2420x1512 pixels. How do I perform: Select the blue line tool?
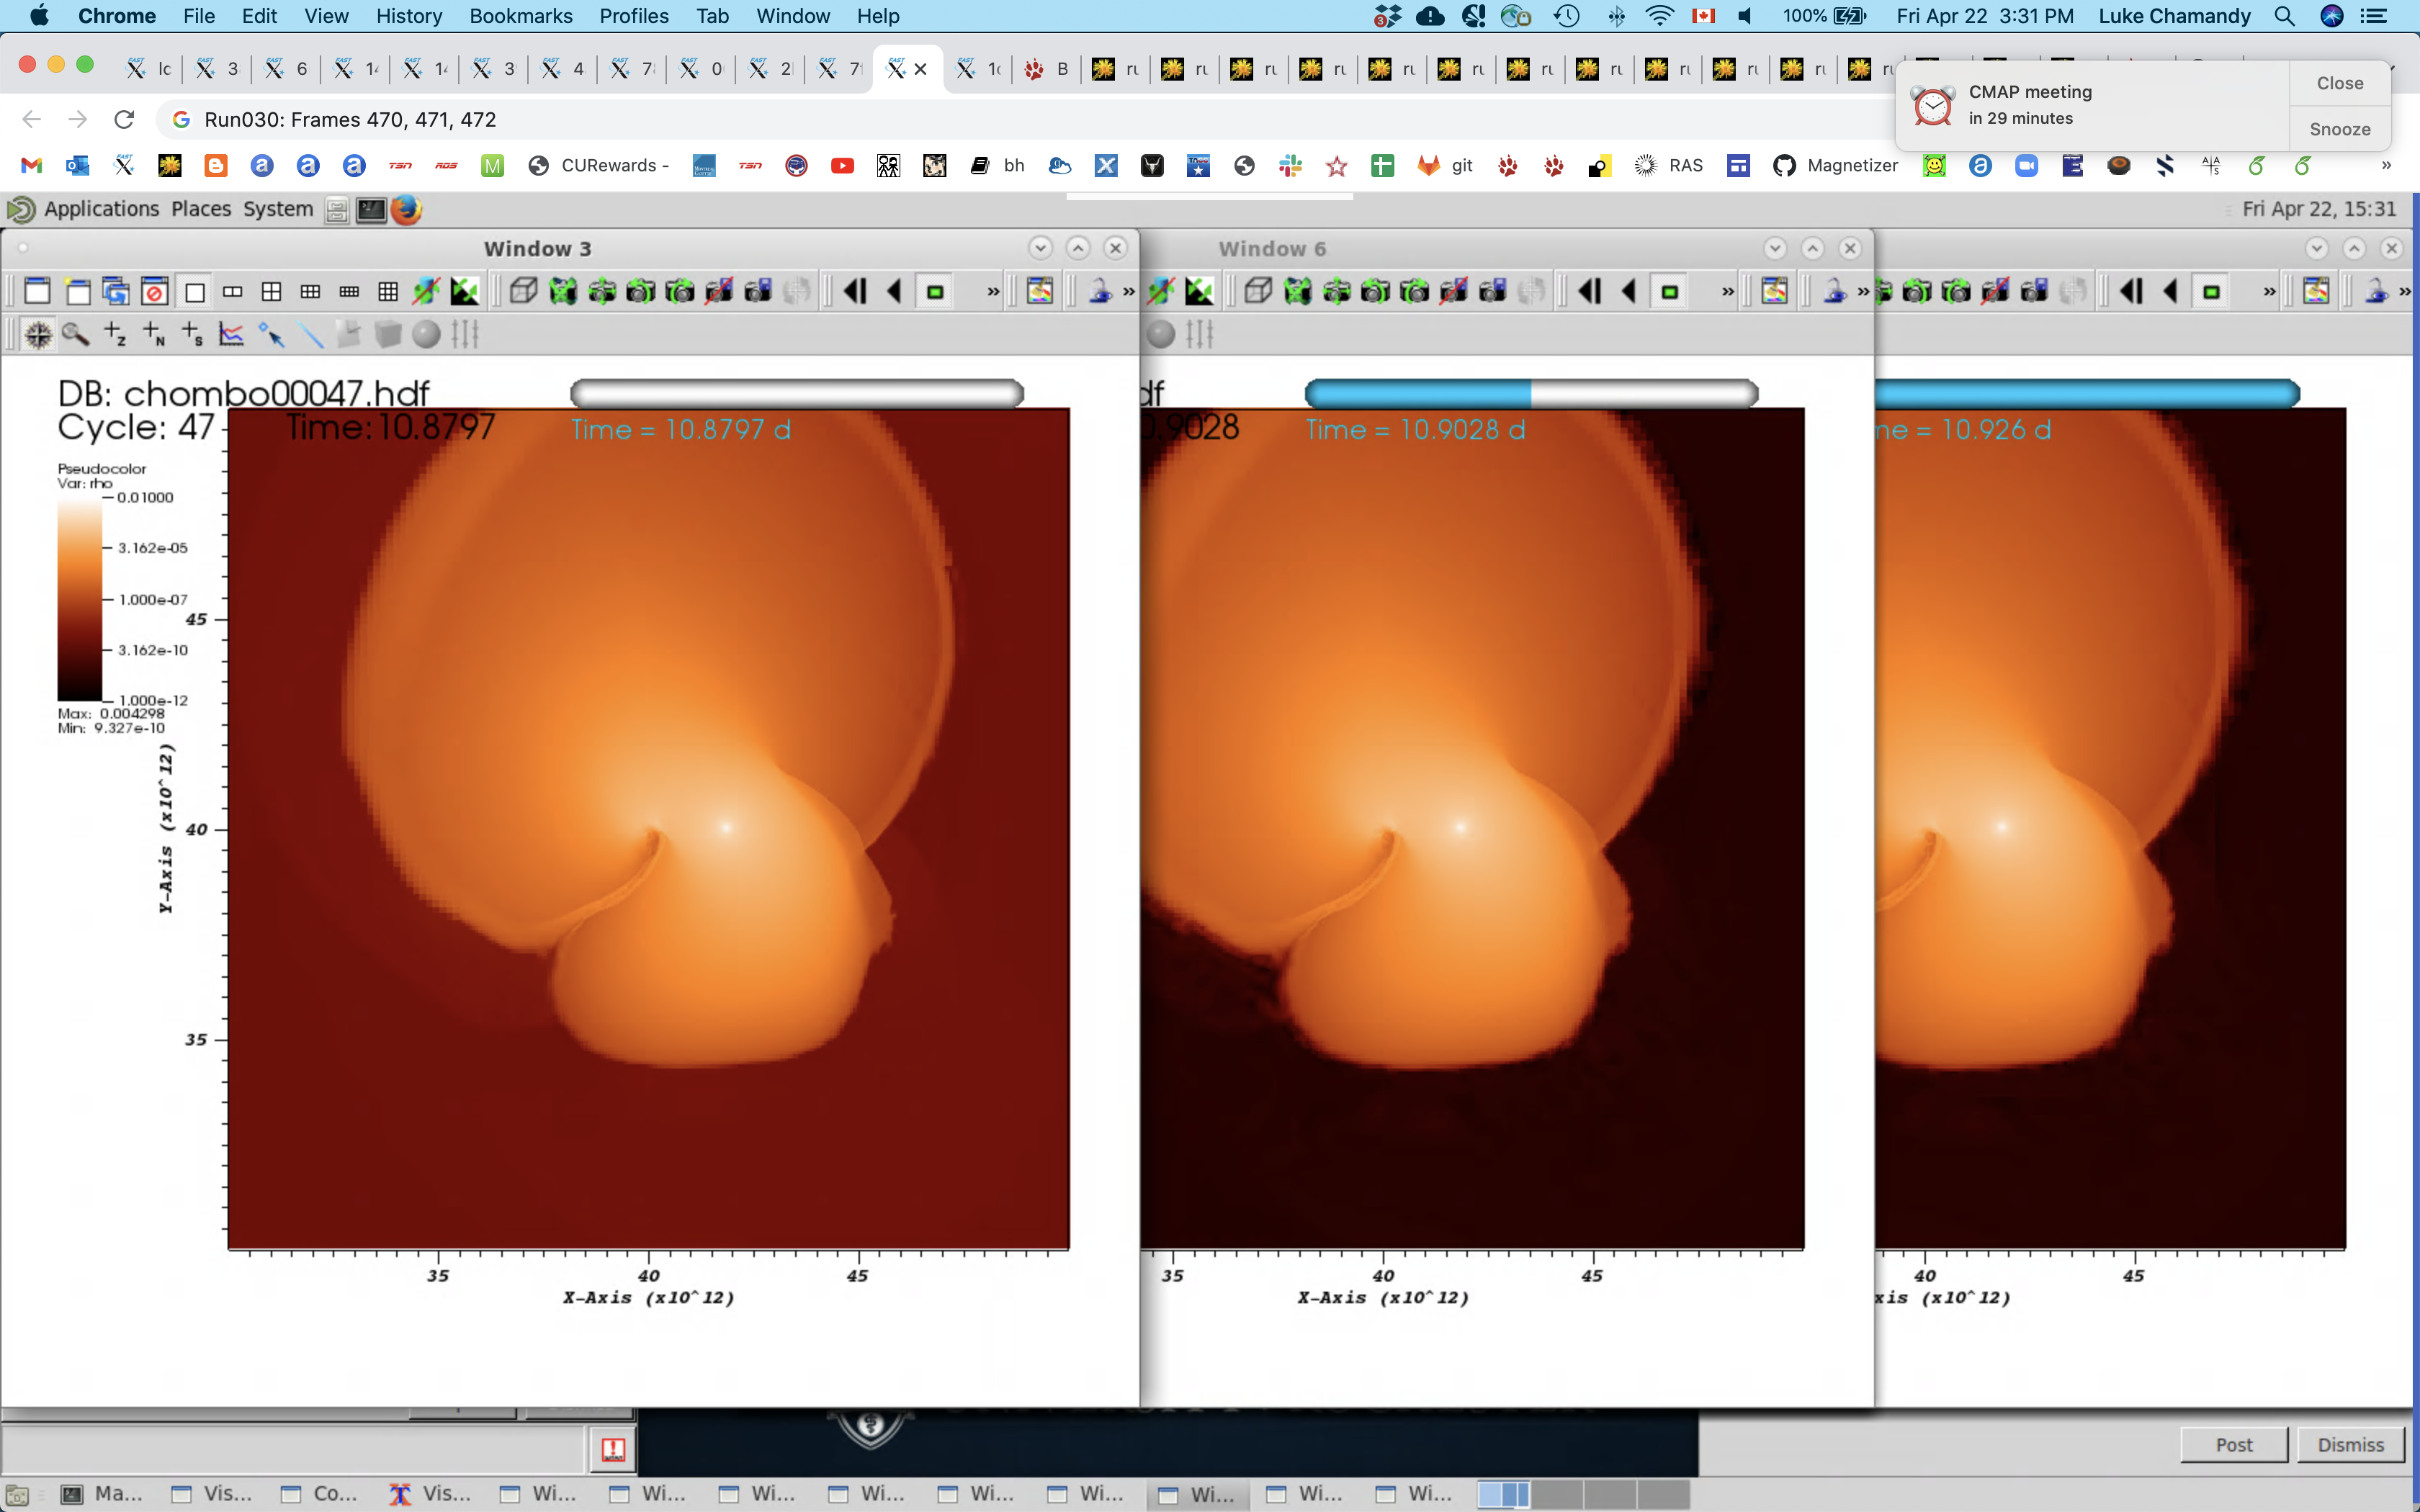310,335
